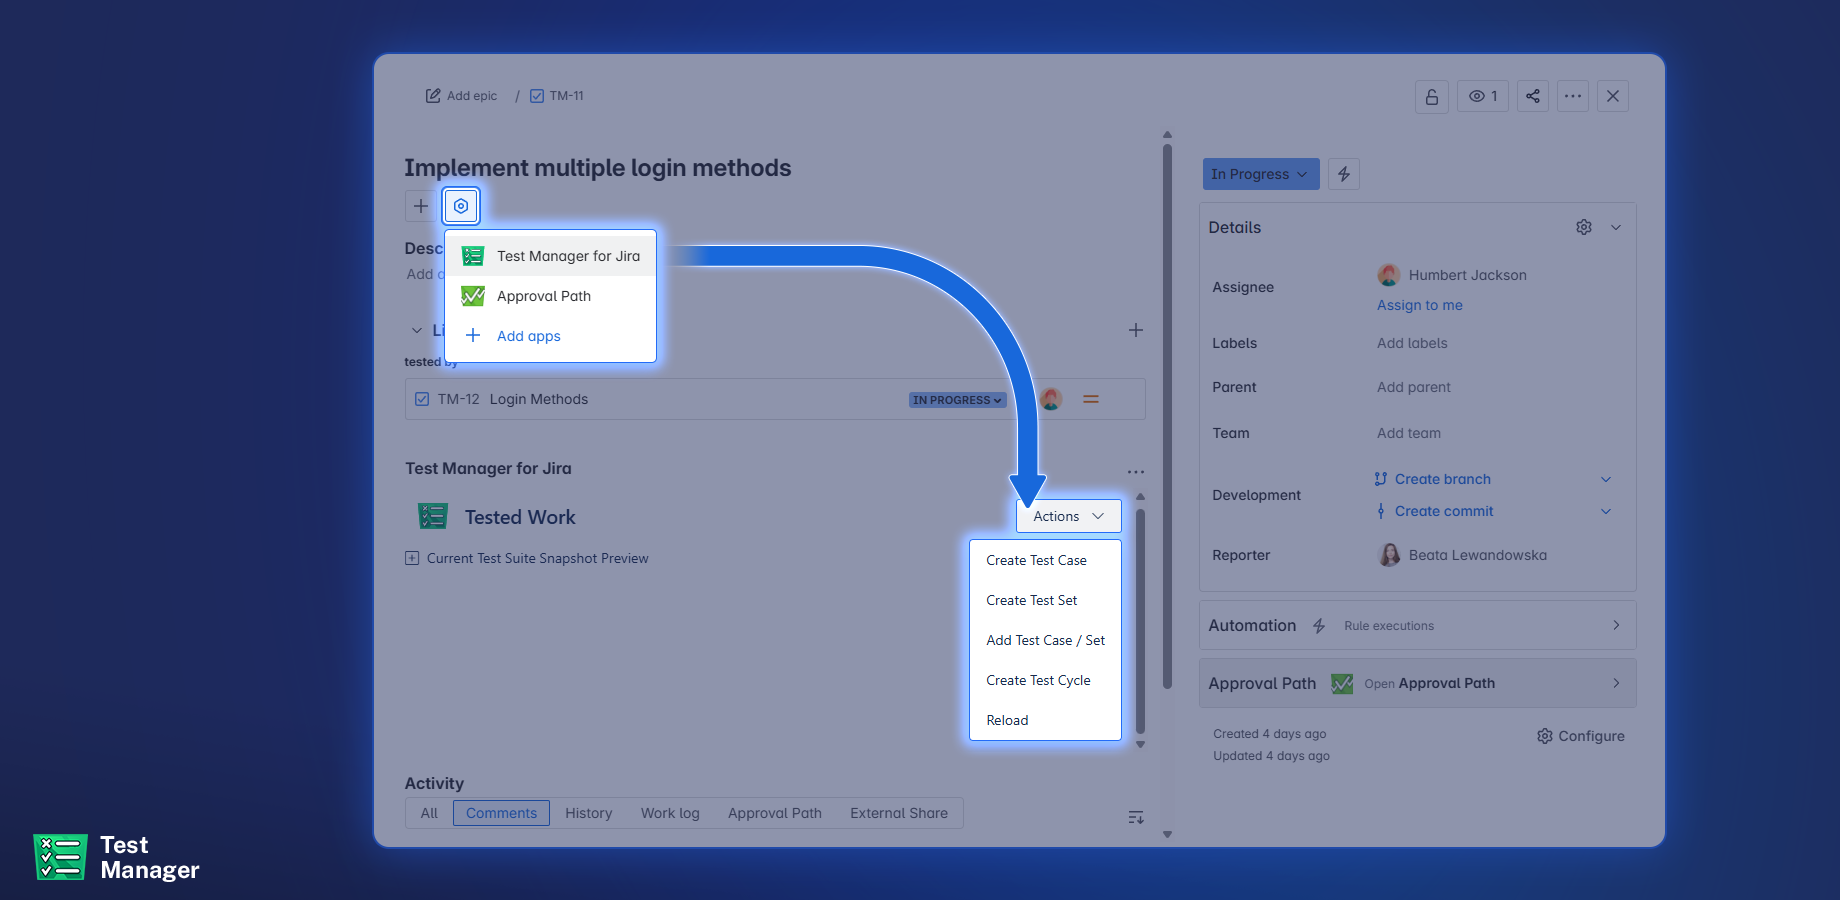Click the main content vertical scrollbar
The image size is (1840, 900).
coord(1167,416)
